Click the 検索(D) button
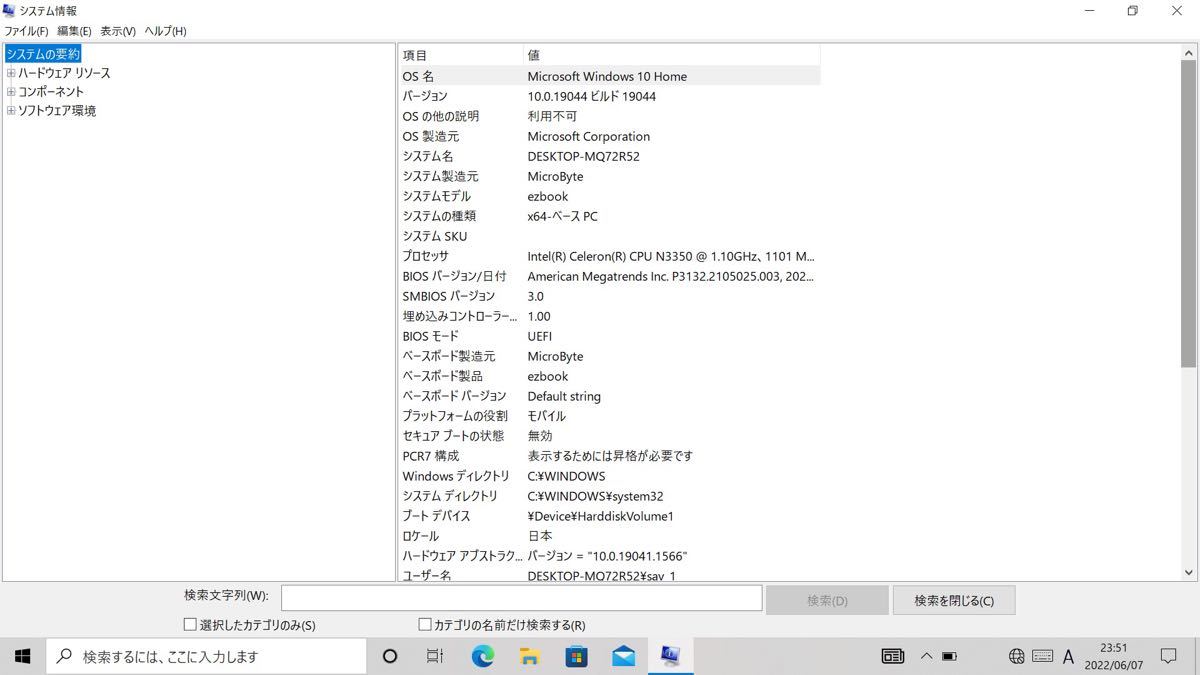1200x675 pixels. [x=827, y=600]
